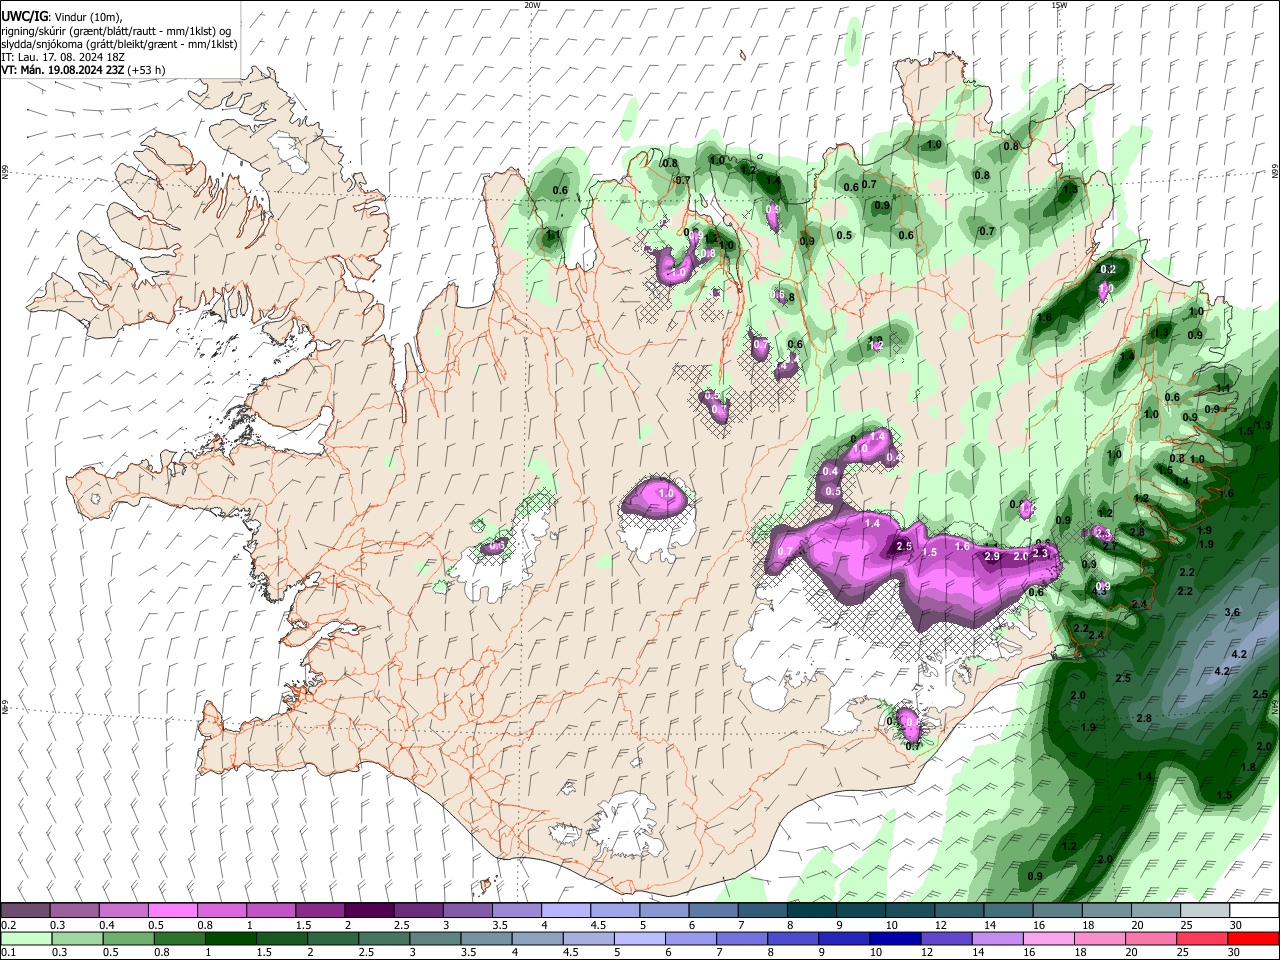Select the bright red rain swatch labeled 30
1280x960 pixels.
(1254, 938)
